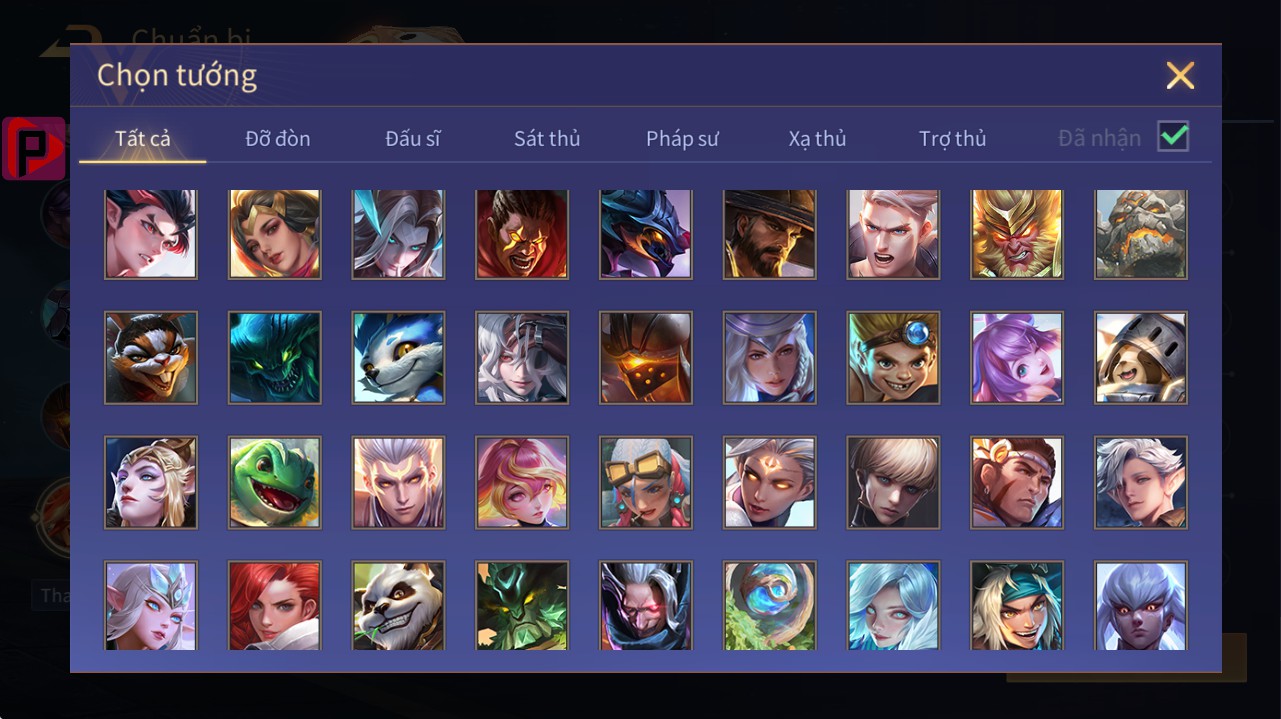Filter heroes by Xạ thủ
Screen dimensions: 1281x719
click(817, 138)
